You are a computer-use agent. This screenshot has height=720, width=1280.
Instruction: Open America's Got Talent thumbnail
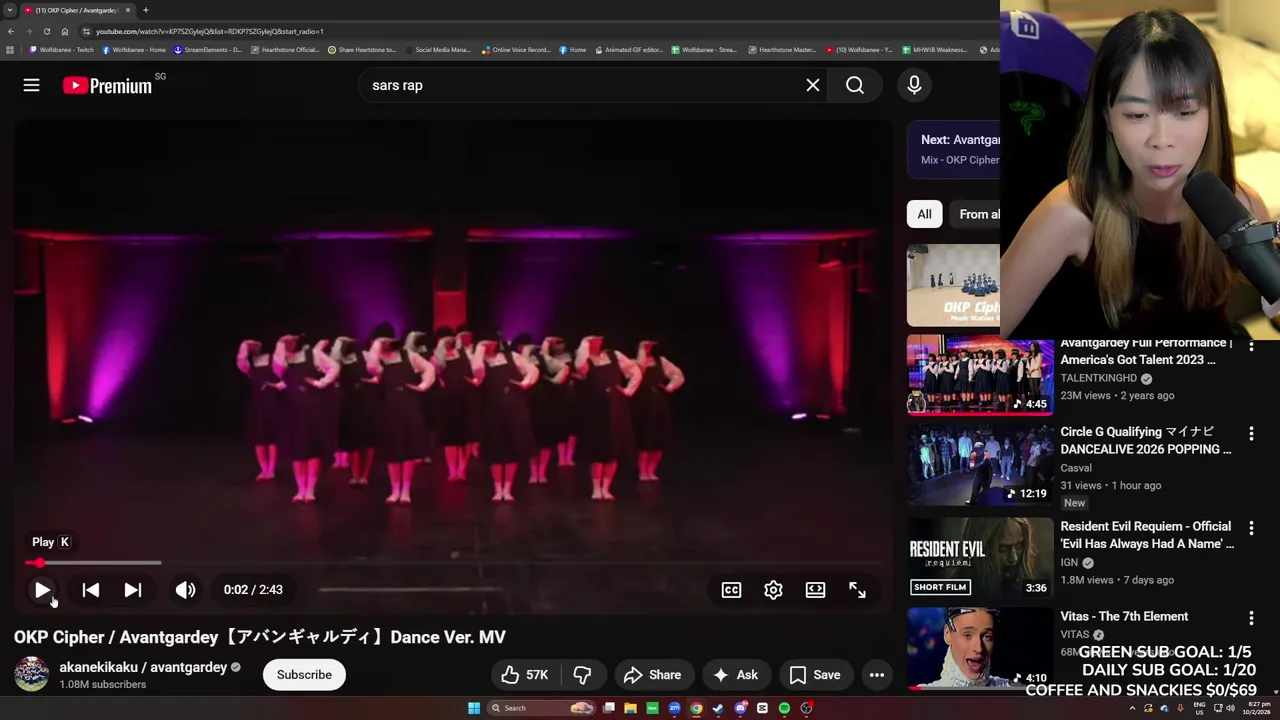[980, 376]
